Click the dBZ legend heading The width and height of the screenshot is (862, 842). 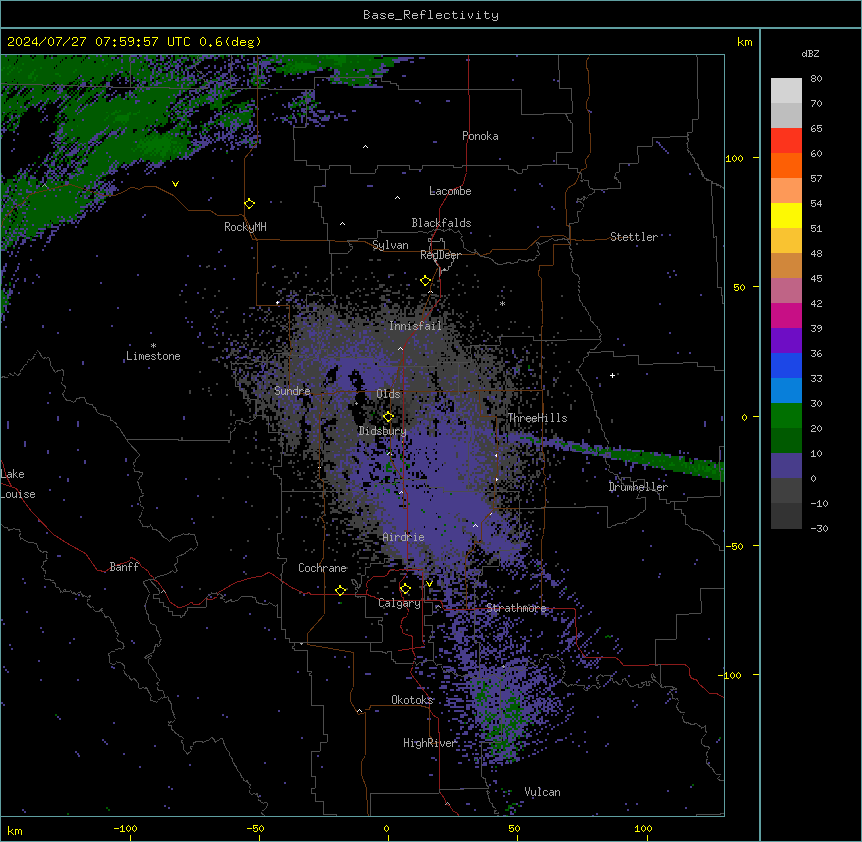pos(810,54)
